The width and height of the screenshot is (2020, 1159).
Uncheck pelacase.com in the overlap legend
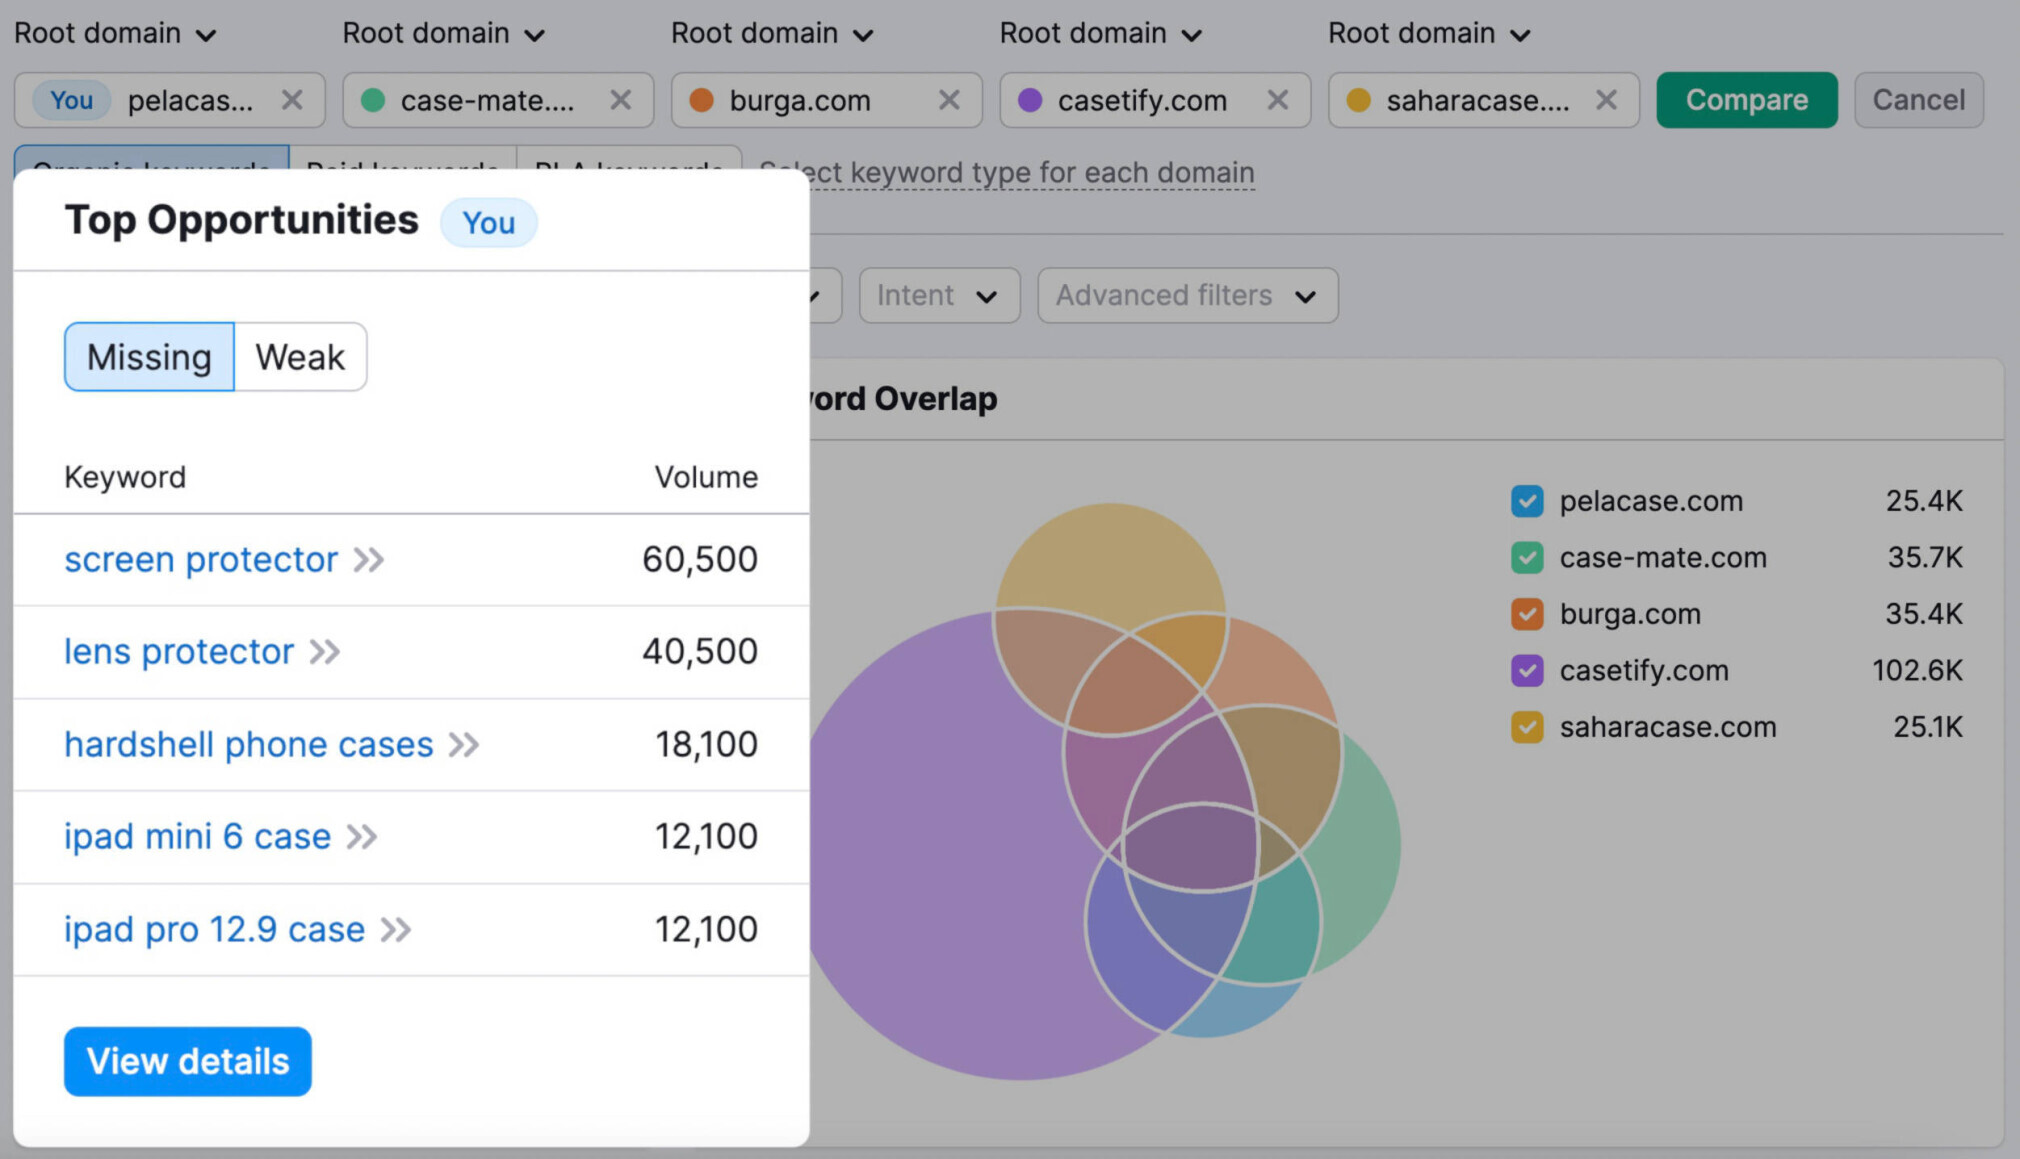1527,501
